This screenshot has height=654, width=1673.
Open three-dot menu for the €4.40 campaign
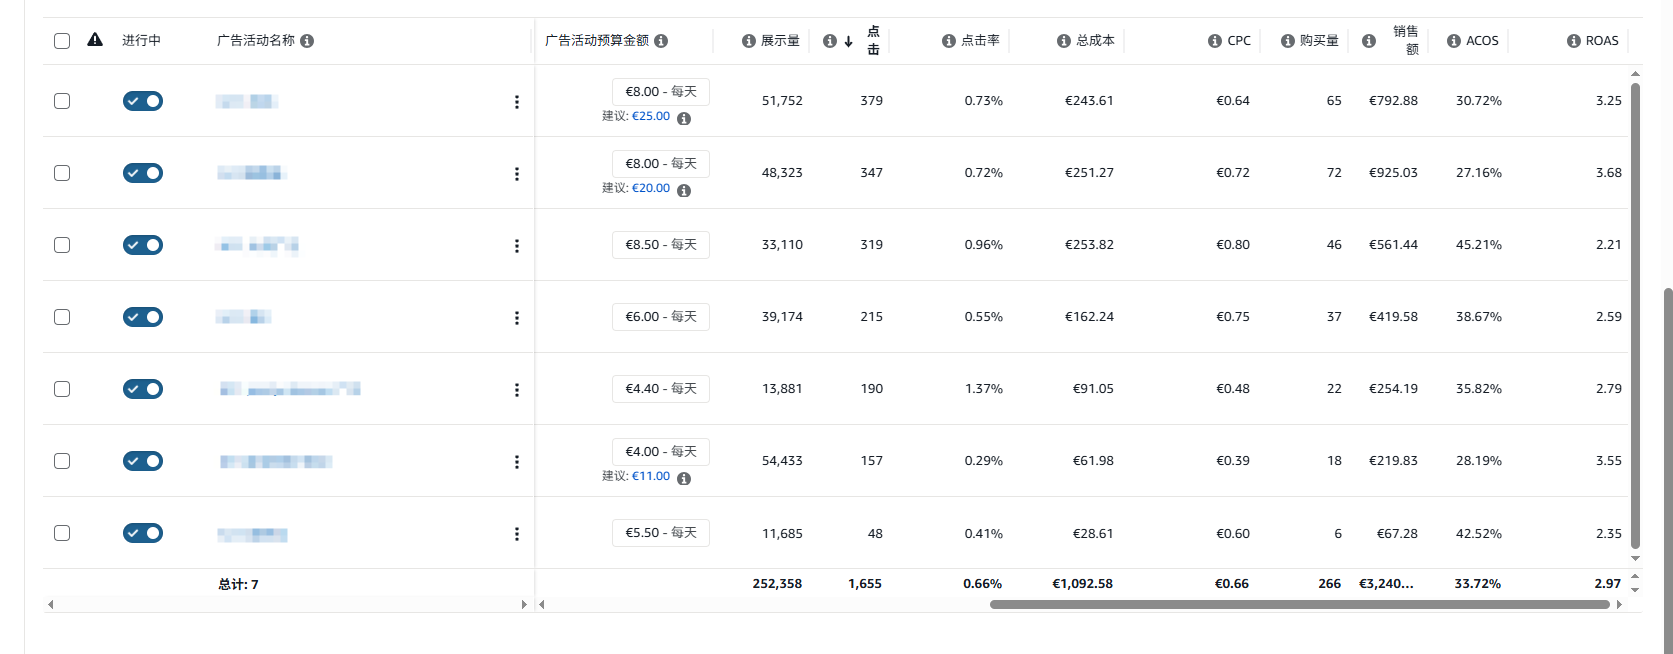(x=517, y=390)
